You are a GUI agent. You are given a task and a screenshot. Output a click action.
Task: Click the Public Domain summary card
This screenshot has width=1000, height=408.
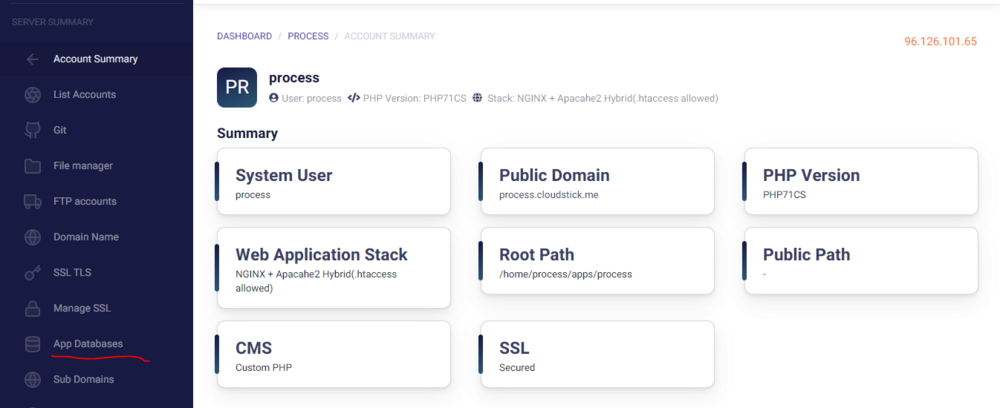point(597,182)
